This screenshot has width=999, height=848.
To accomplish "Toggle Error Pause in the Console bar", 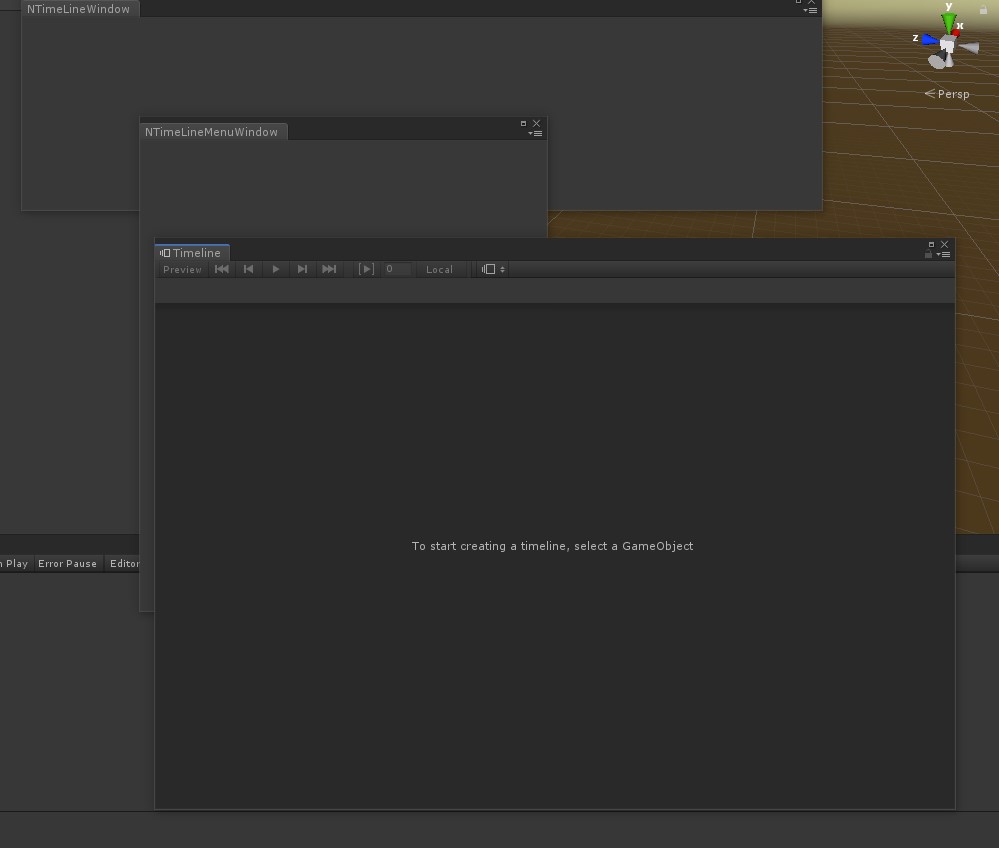I will pyautogui.click(x=68, y=563).
